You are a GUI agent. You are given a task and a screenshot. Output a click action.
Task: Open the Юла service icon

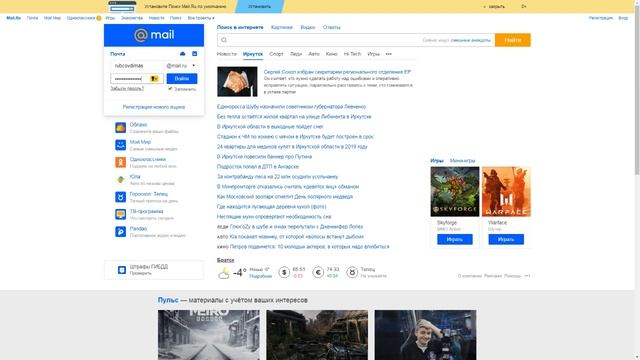120,180
